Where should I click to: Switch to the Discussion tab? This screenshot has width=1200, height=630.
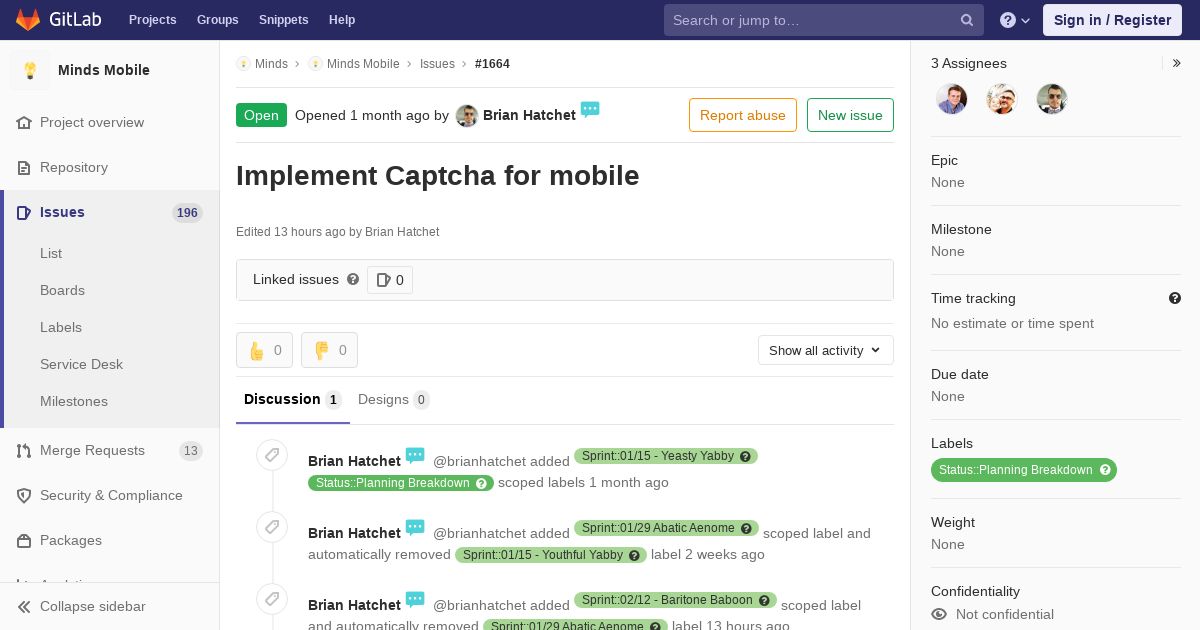click(x=293, y=399)
